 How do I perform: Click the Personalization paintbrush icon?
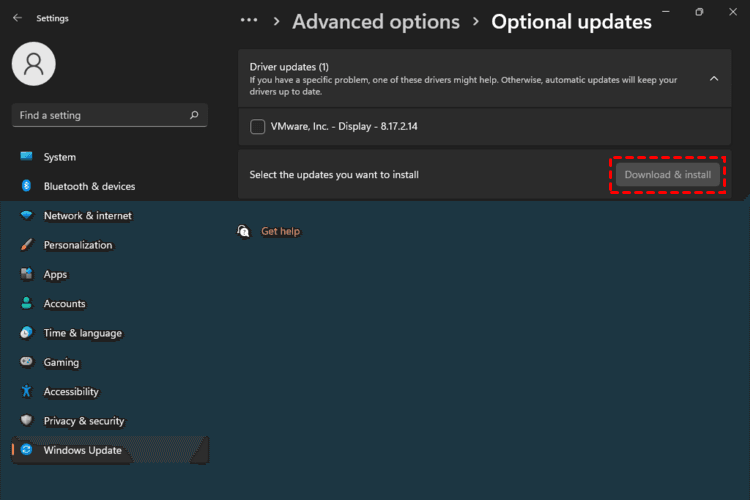coord(26,245)
